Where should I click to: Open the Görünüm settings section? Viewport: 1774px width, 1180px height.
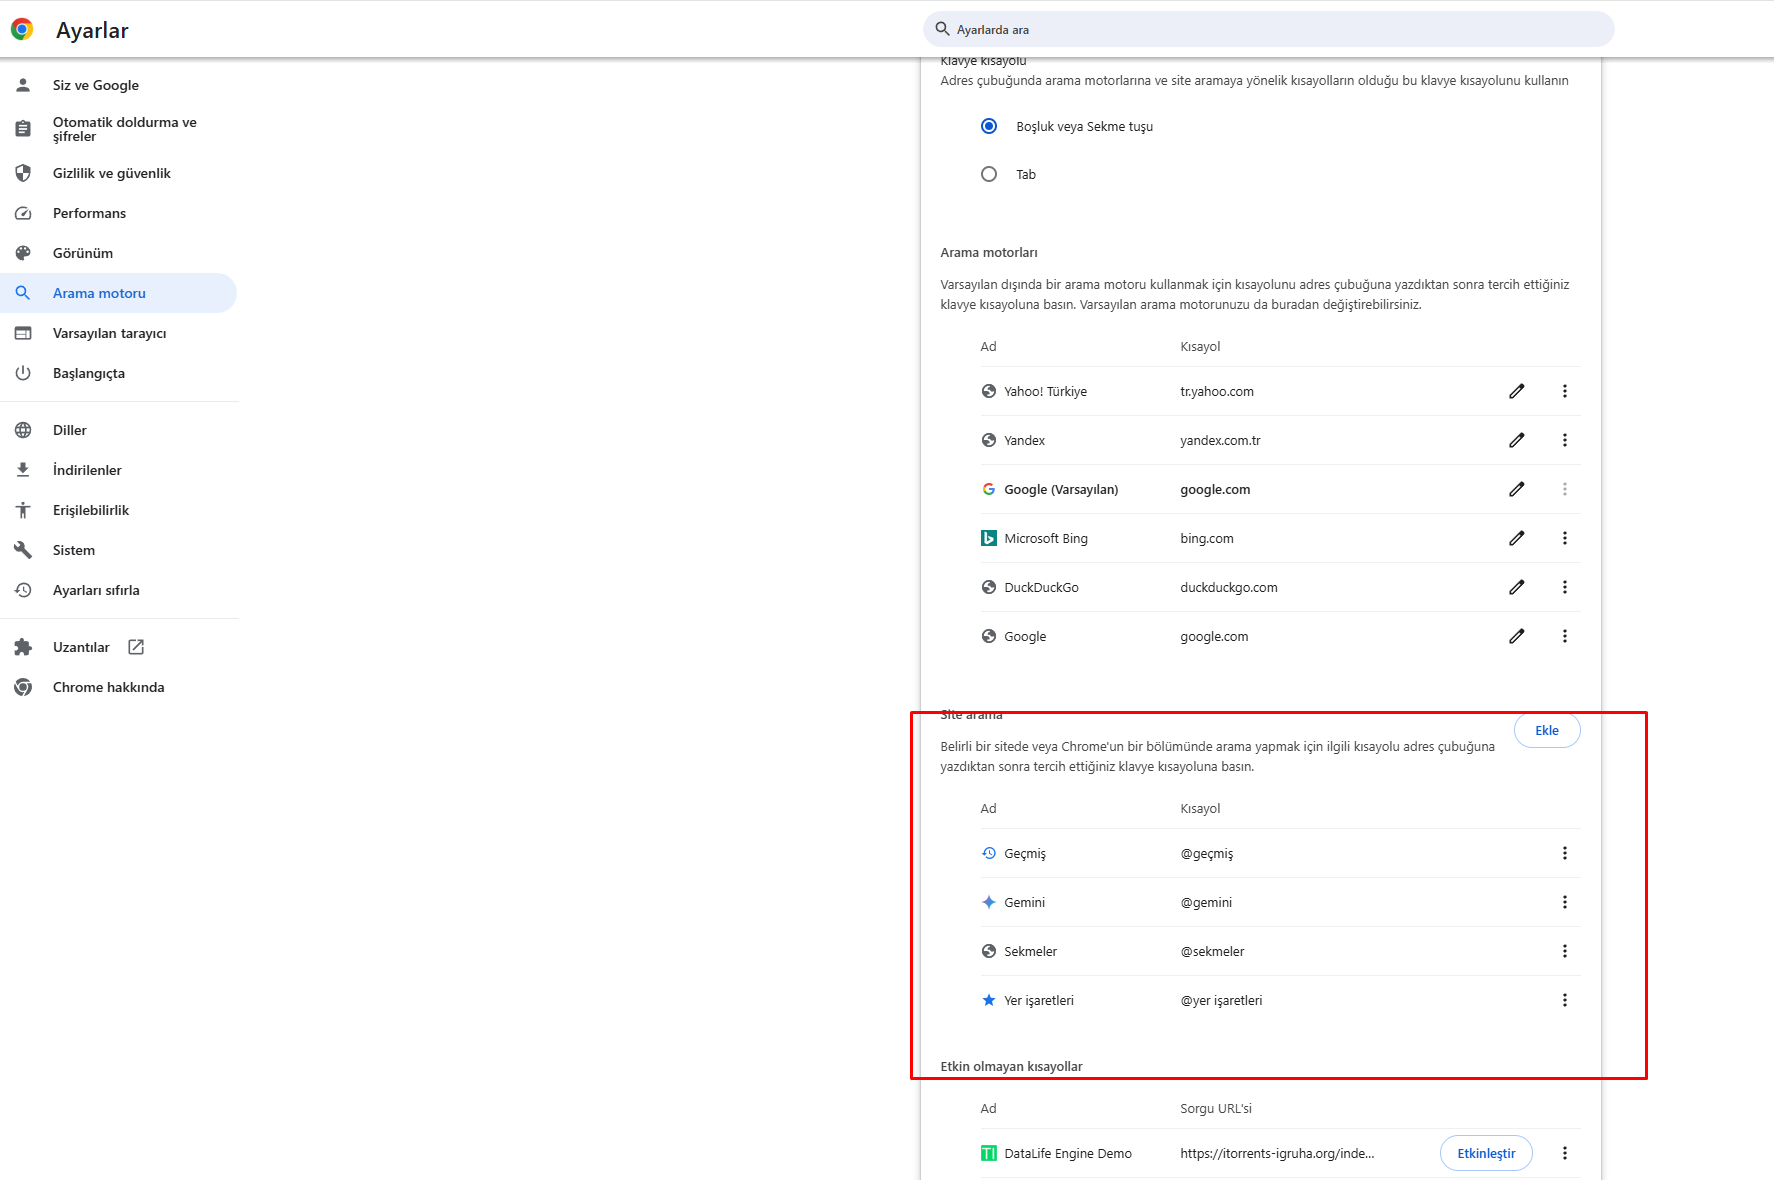tap(83, 253)
